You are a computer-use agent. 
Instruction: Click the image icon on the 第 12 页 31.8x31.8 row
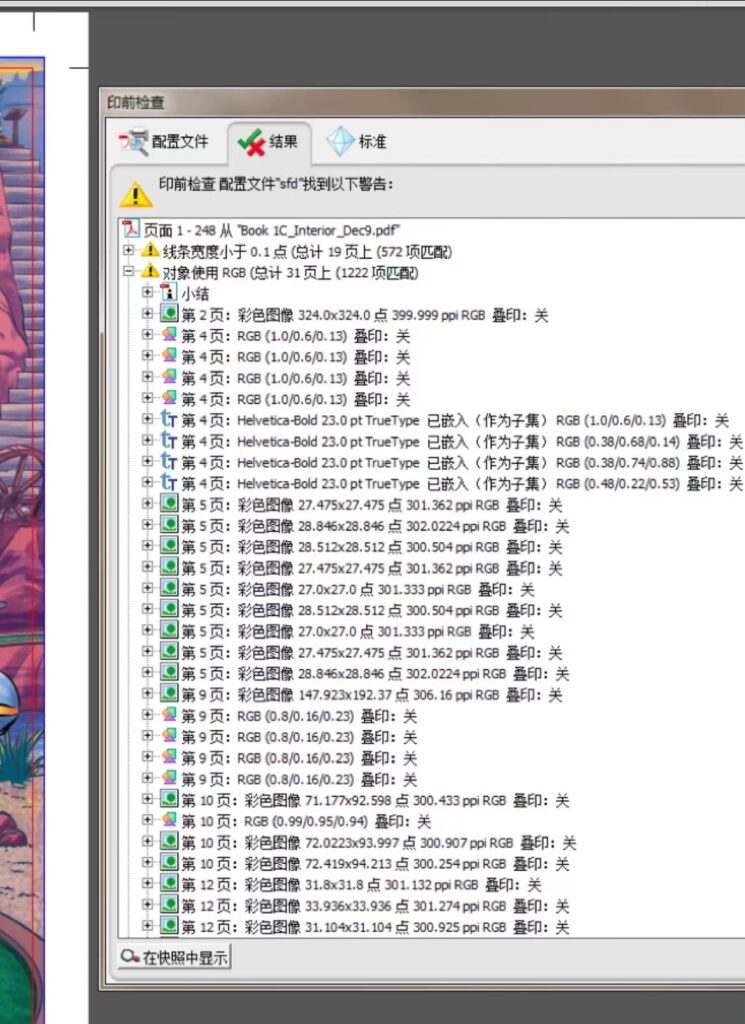pyautogui.click(x=170, y=885)
